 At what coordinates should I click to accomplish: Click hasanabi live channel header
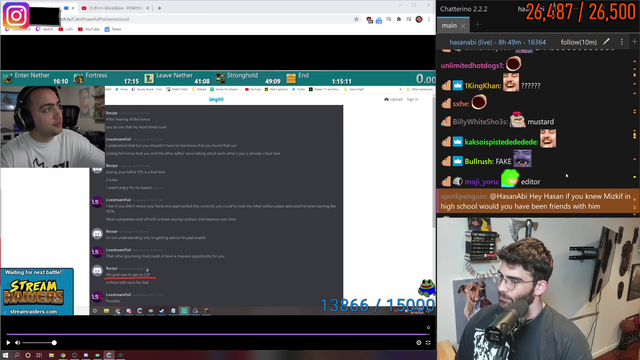coord(498,42)
